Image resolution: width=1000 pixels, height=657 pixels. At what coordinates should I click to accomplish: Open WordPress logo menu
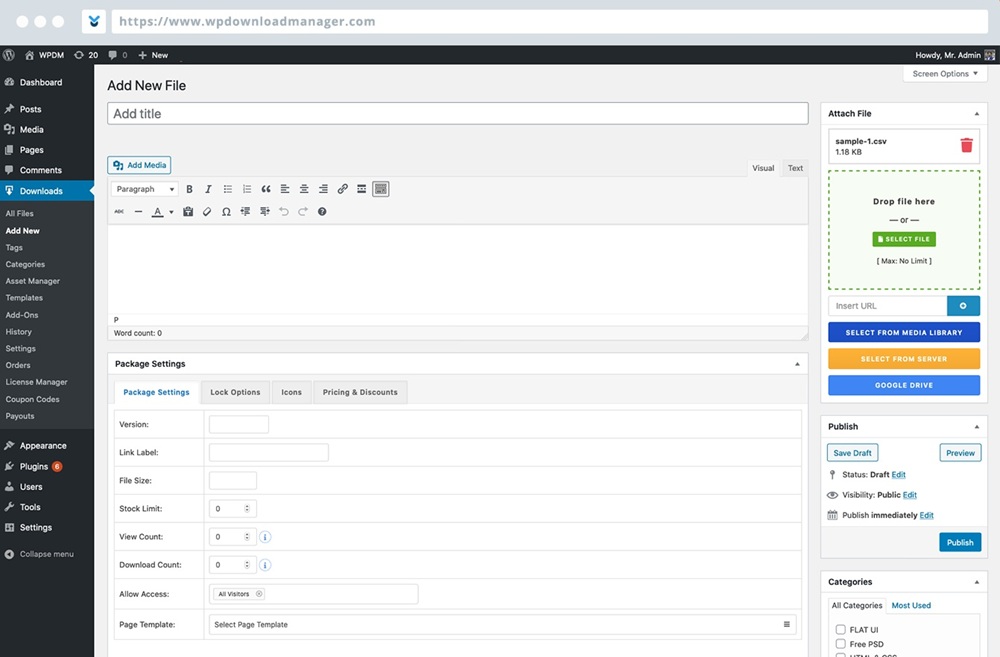click(9, 55)
